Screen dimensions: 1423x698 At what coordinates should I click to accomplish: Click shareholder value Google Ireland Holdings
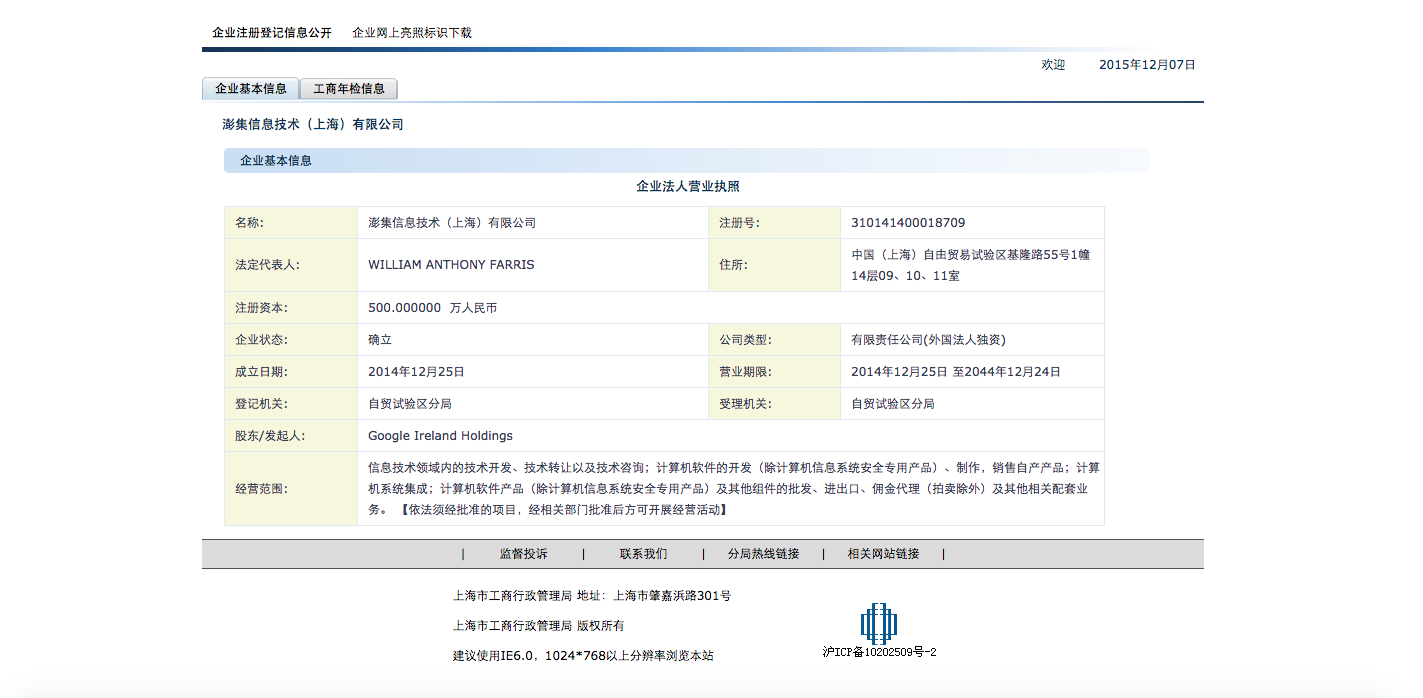pos(440,436)
